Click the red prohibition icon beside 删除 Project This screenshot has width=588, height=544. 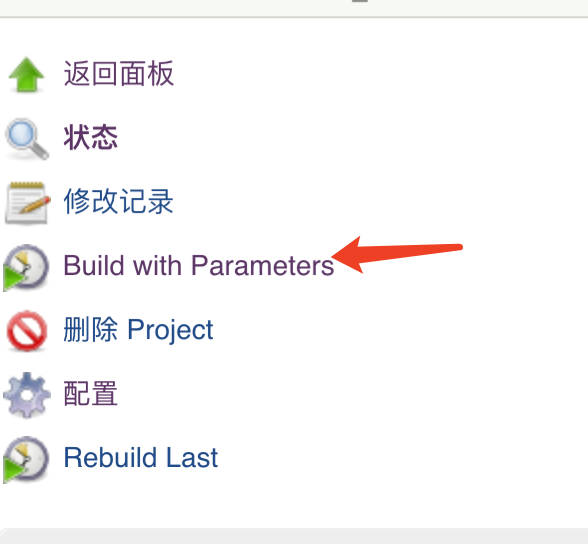coord(26,331)
